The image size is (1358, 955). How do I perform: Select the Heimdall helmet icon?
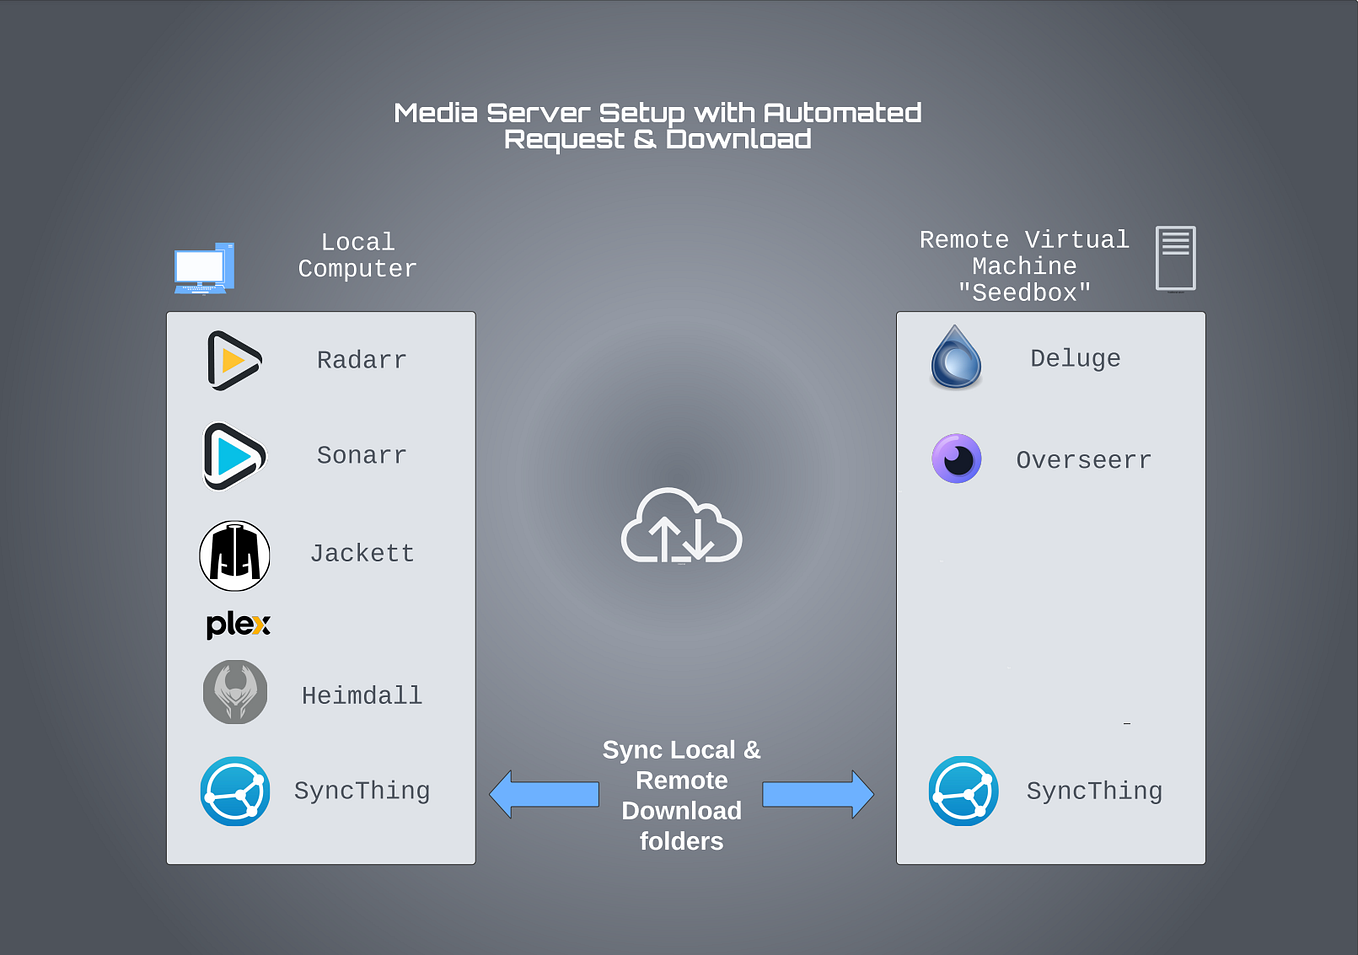[x=234, y=692]
